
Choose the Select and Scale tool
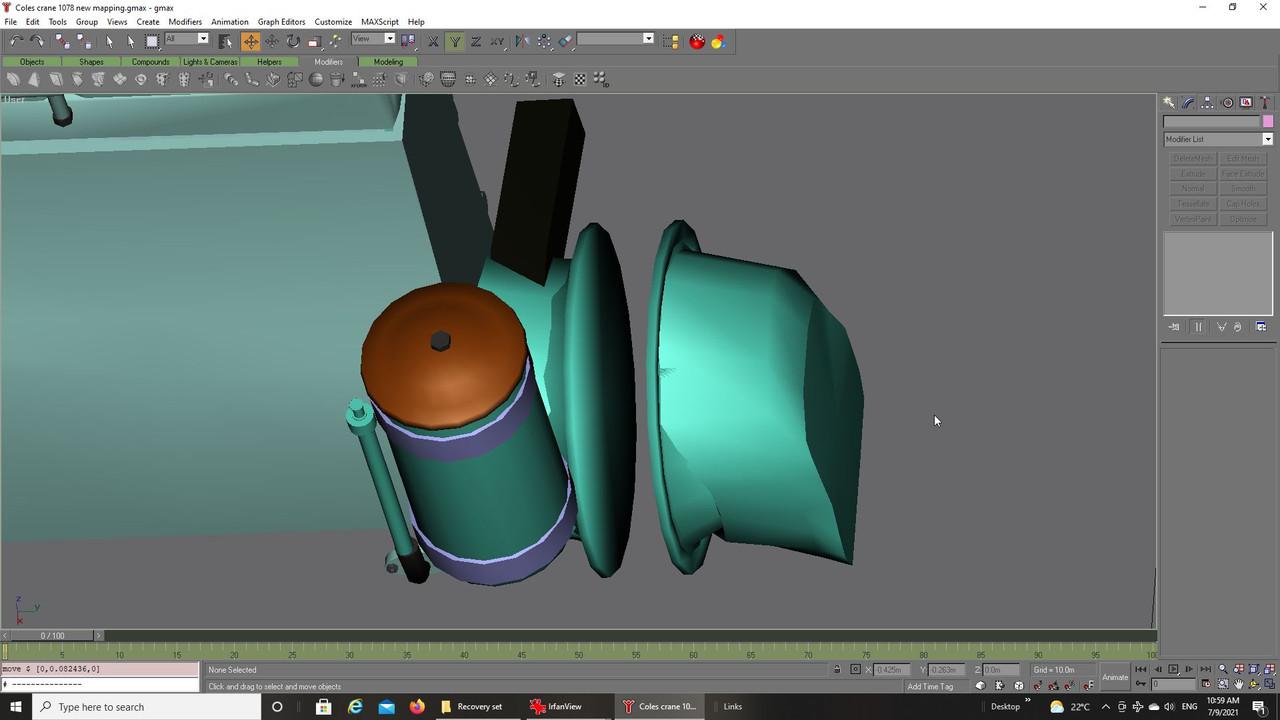313,41
